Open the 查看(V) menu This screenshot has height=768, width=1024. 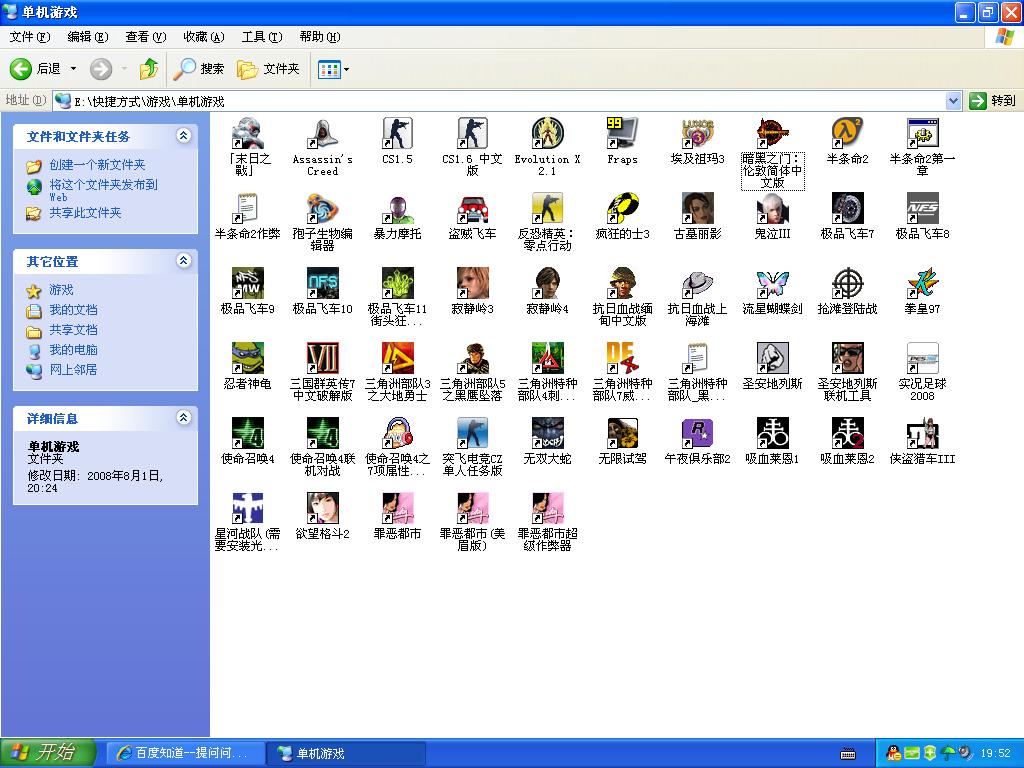[x=146, y=37]
